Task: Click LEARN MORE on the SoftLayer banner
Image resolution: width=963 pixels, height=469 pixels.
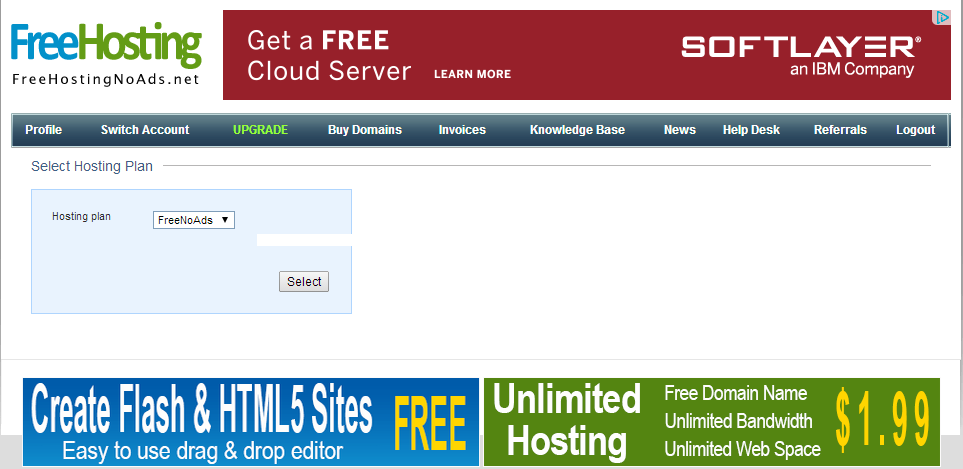Action: (x=472, y=74)
